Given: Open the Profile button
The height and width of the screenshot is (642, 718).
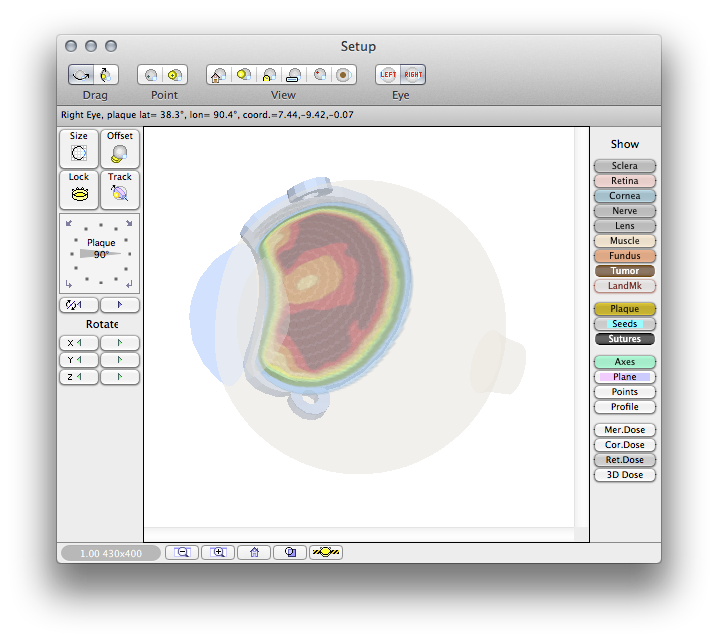Looking at the screenshot, I should (x=624, y=407).
